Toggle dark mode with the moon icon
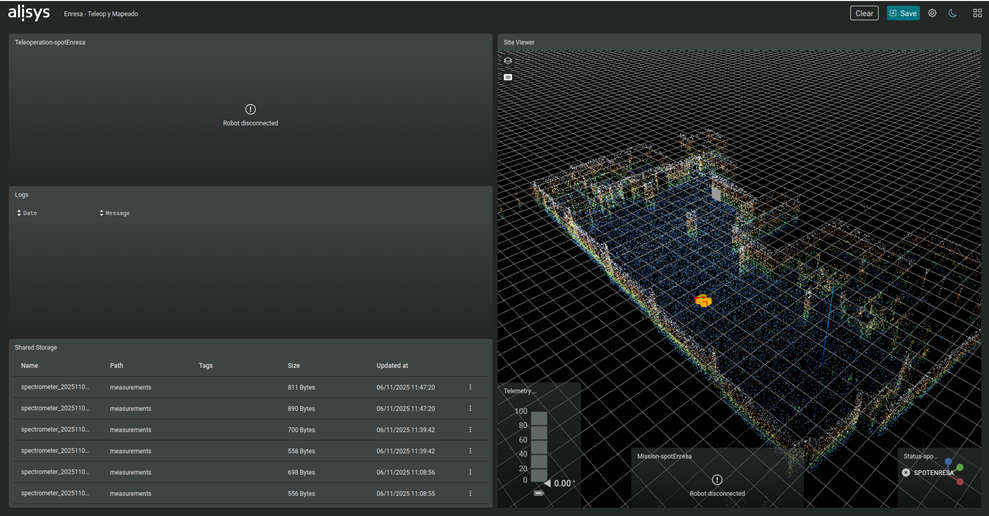This screenshot has width=989, height=516. pyautogui.click(x=953, y=13)
